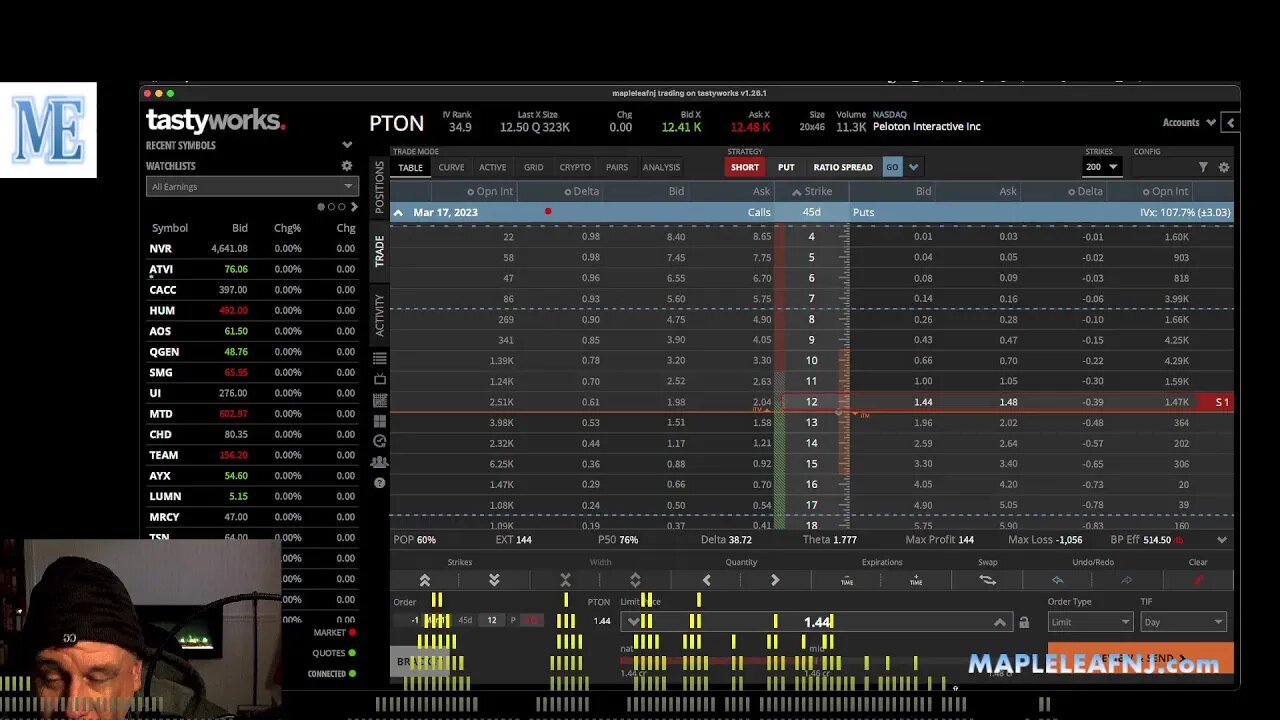This screenshot has height=720, width=1280.
Task: Redo order change arrow
Action: [1127, 580]
